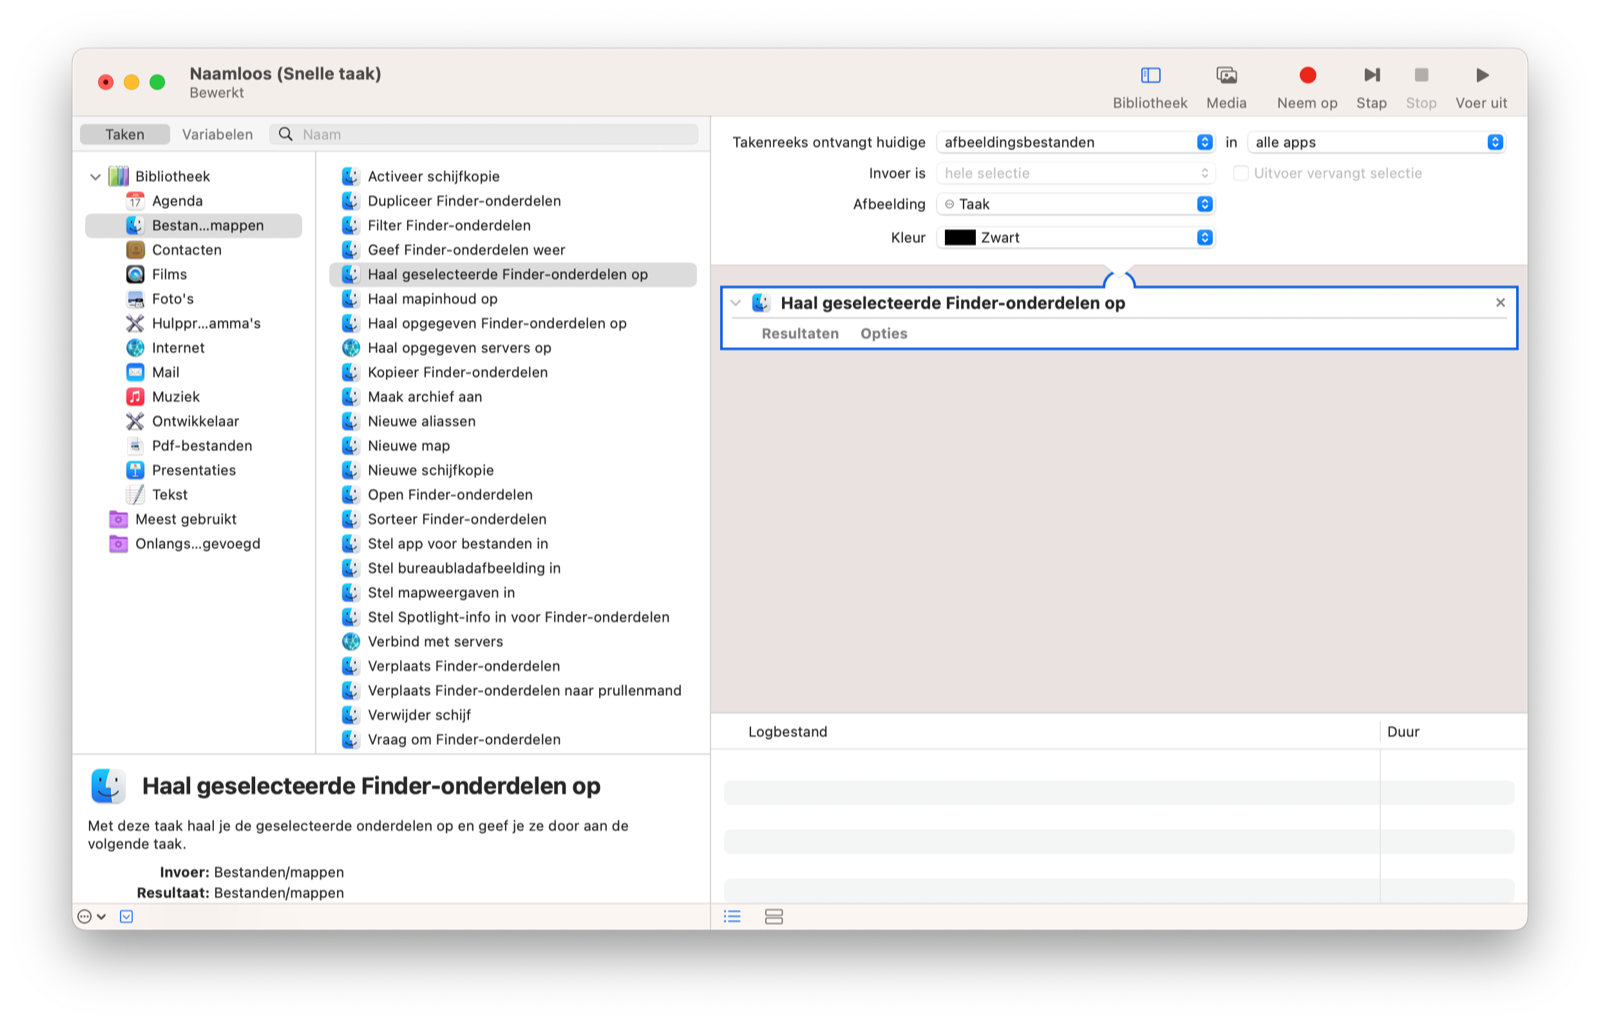This screenshot has width=1600, height=1025.
Task: Show the variables list view
Action: [774, 916]
